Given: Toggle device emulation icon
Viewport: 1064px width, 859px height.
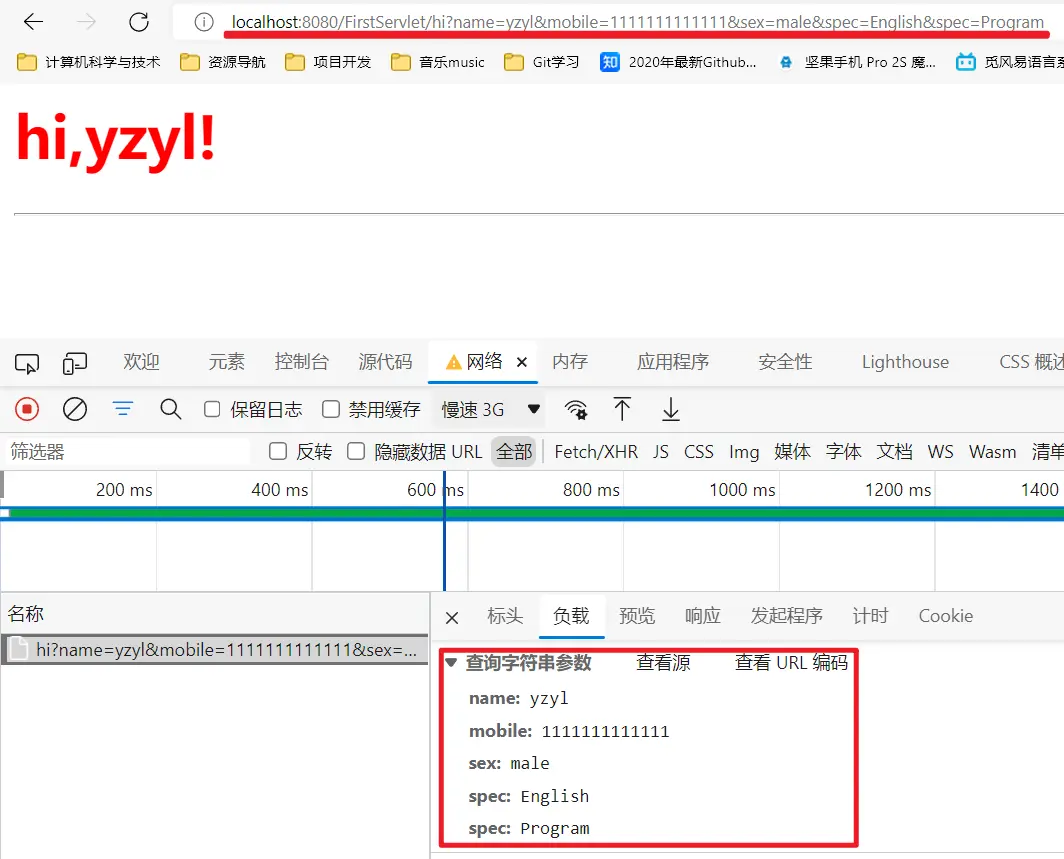Looking at the screenshot, I should [75, 363].
